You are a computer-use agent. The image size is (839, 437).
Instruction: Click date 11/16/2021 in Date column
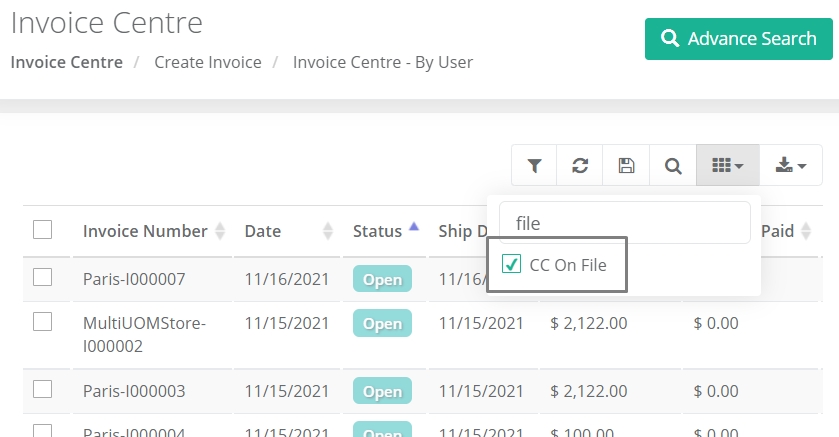(x=287, y=279)
